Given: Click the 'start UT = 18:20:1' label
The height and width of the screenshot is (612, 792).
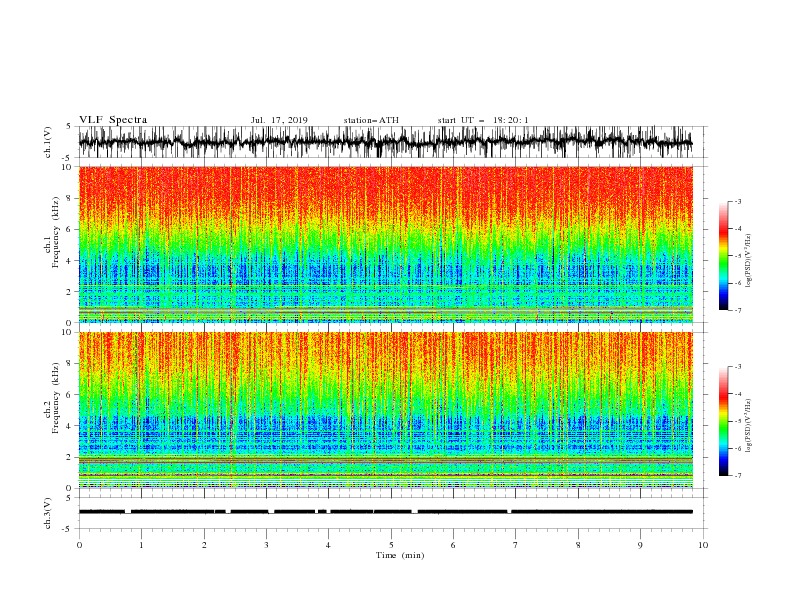Looking at the screenshot, I should tap(483, 120).
